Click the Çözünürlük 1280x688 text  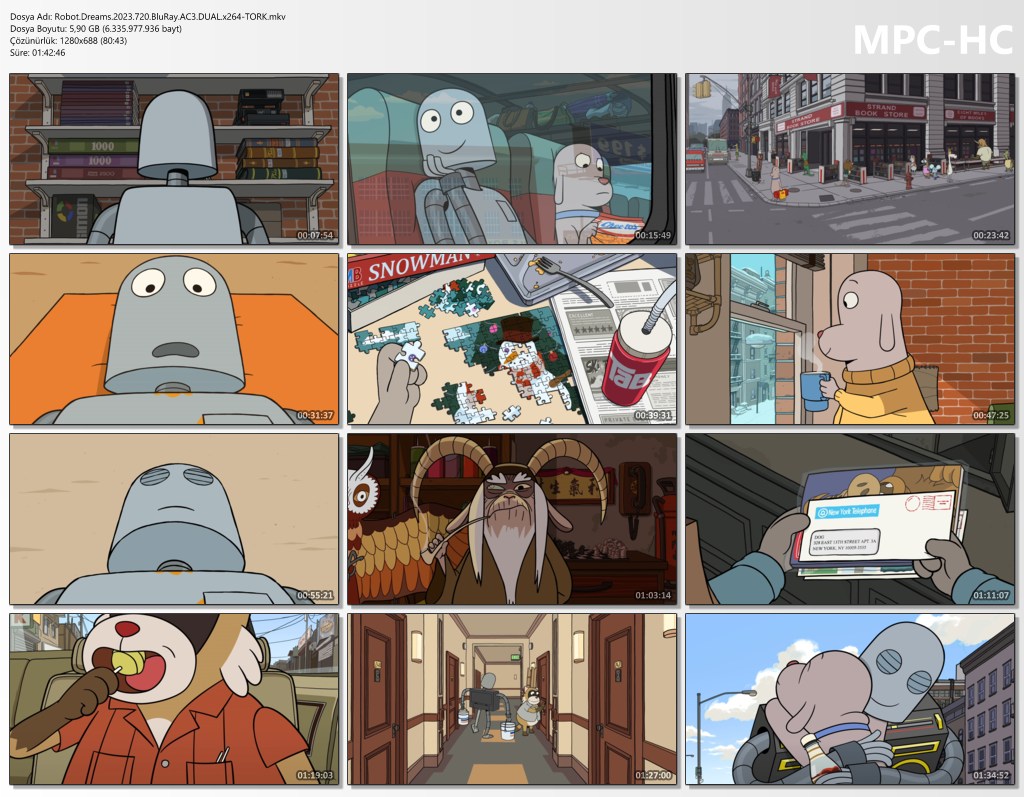[x=69, y=41]
